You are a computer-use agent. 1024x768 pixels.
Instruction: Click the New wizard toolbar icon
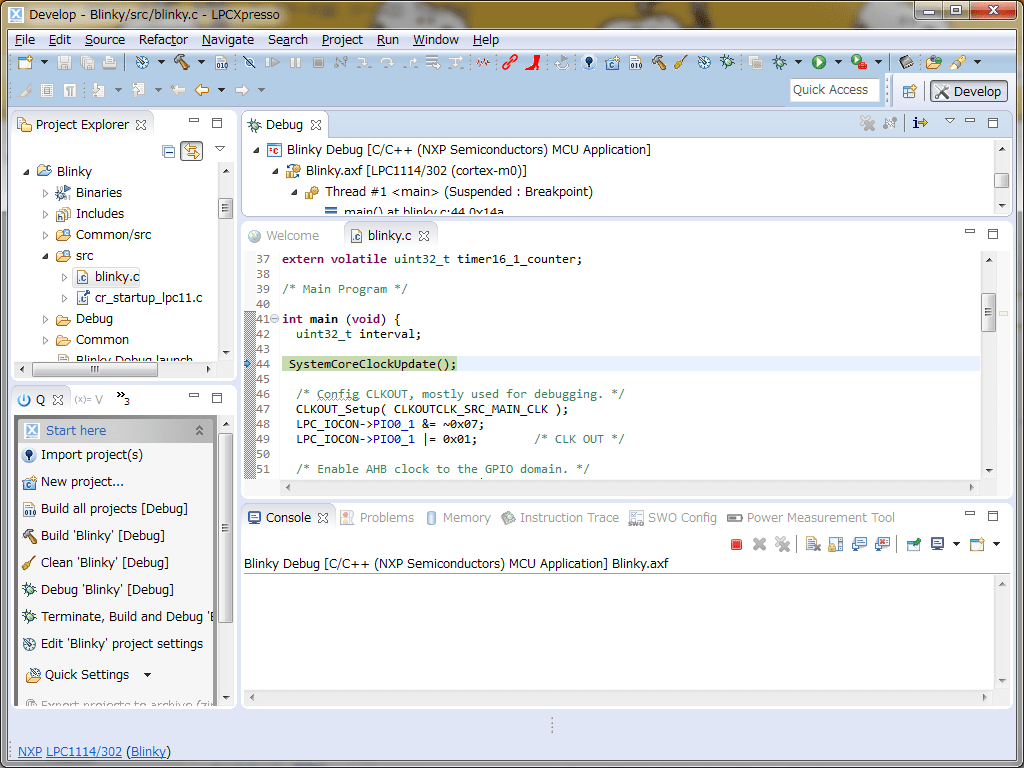tap(25, 62)
